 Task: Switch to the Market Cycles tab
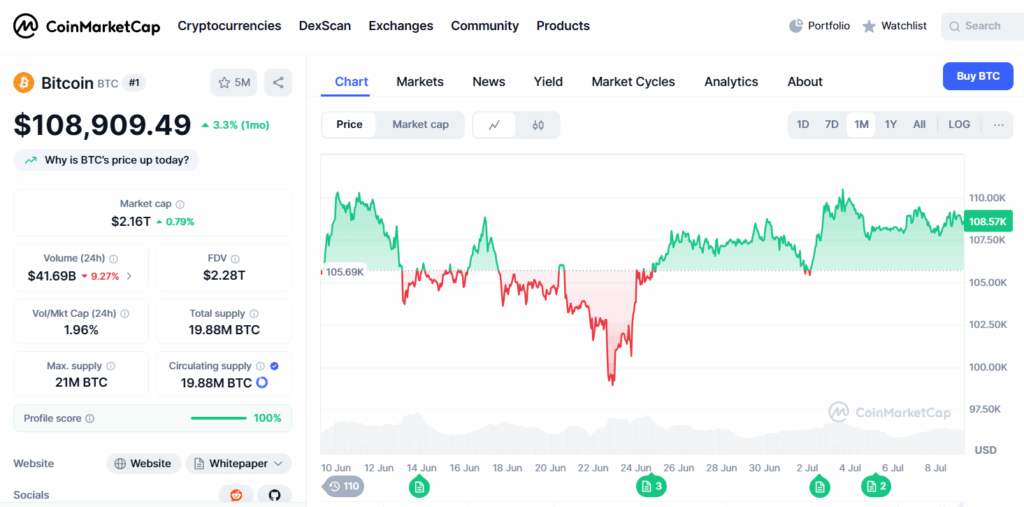point(633,82)
